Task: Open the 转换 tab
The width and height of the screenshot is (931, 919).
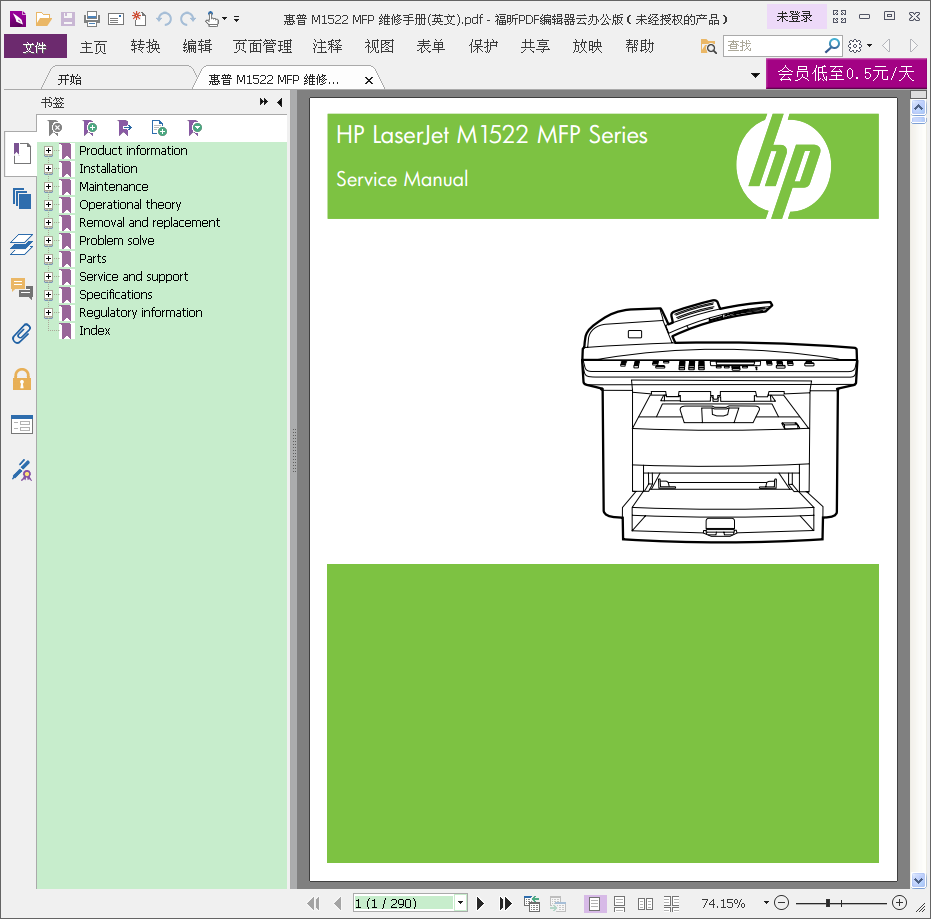Action: (x=145, y=46)
